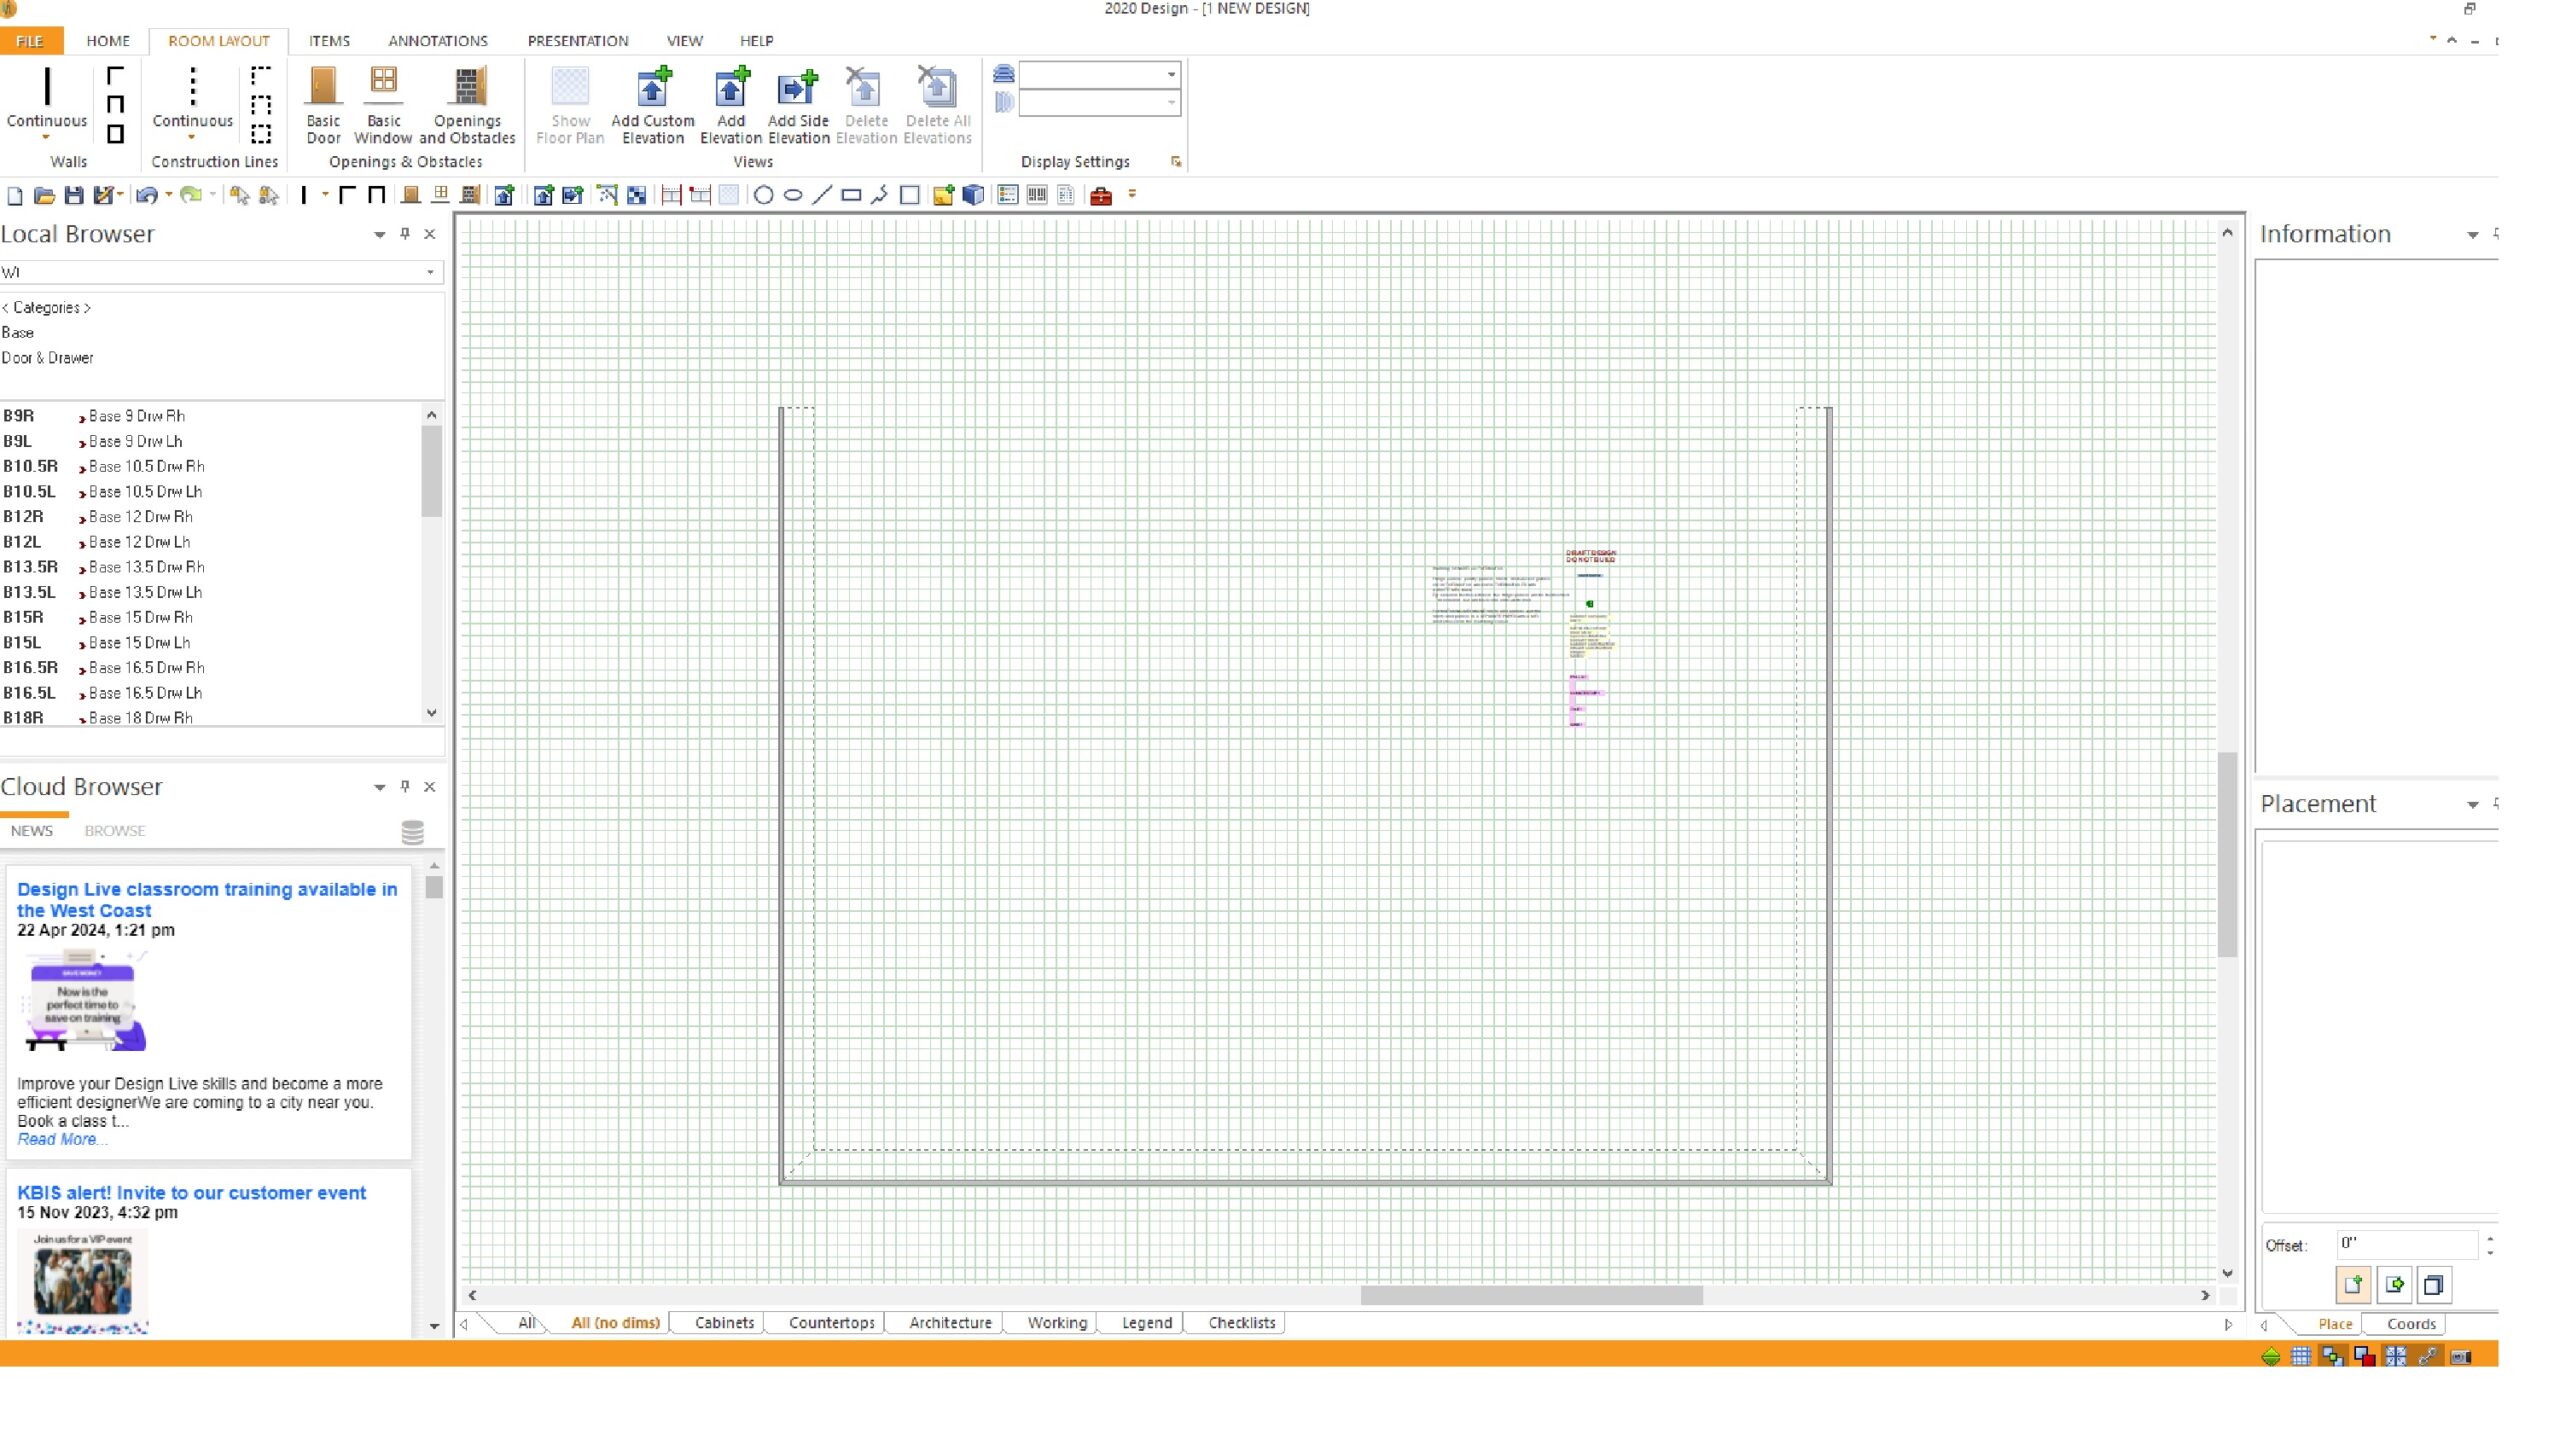Viewport: 2560px width, 1434px height.
Task: Select the circle drawing tool in toolbar
Action: (763, 196)
